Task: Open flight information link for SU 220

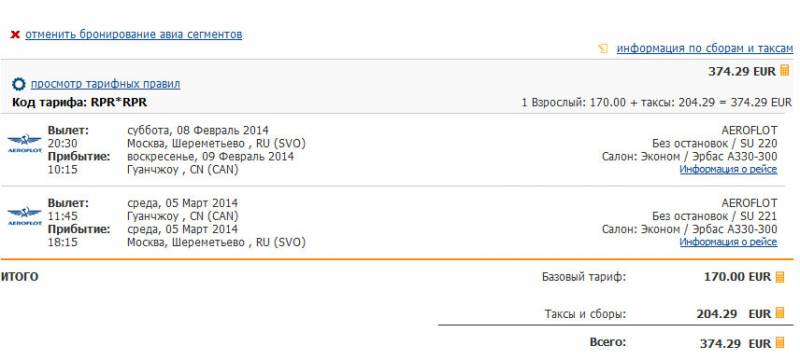Action: point(729,169)
